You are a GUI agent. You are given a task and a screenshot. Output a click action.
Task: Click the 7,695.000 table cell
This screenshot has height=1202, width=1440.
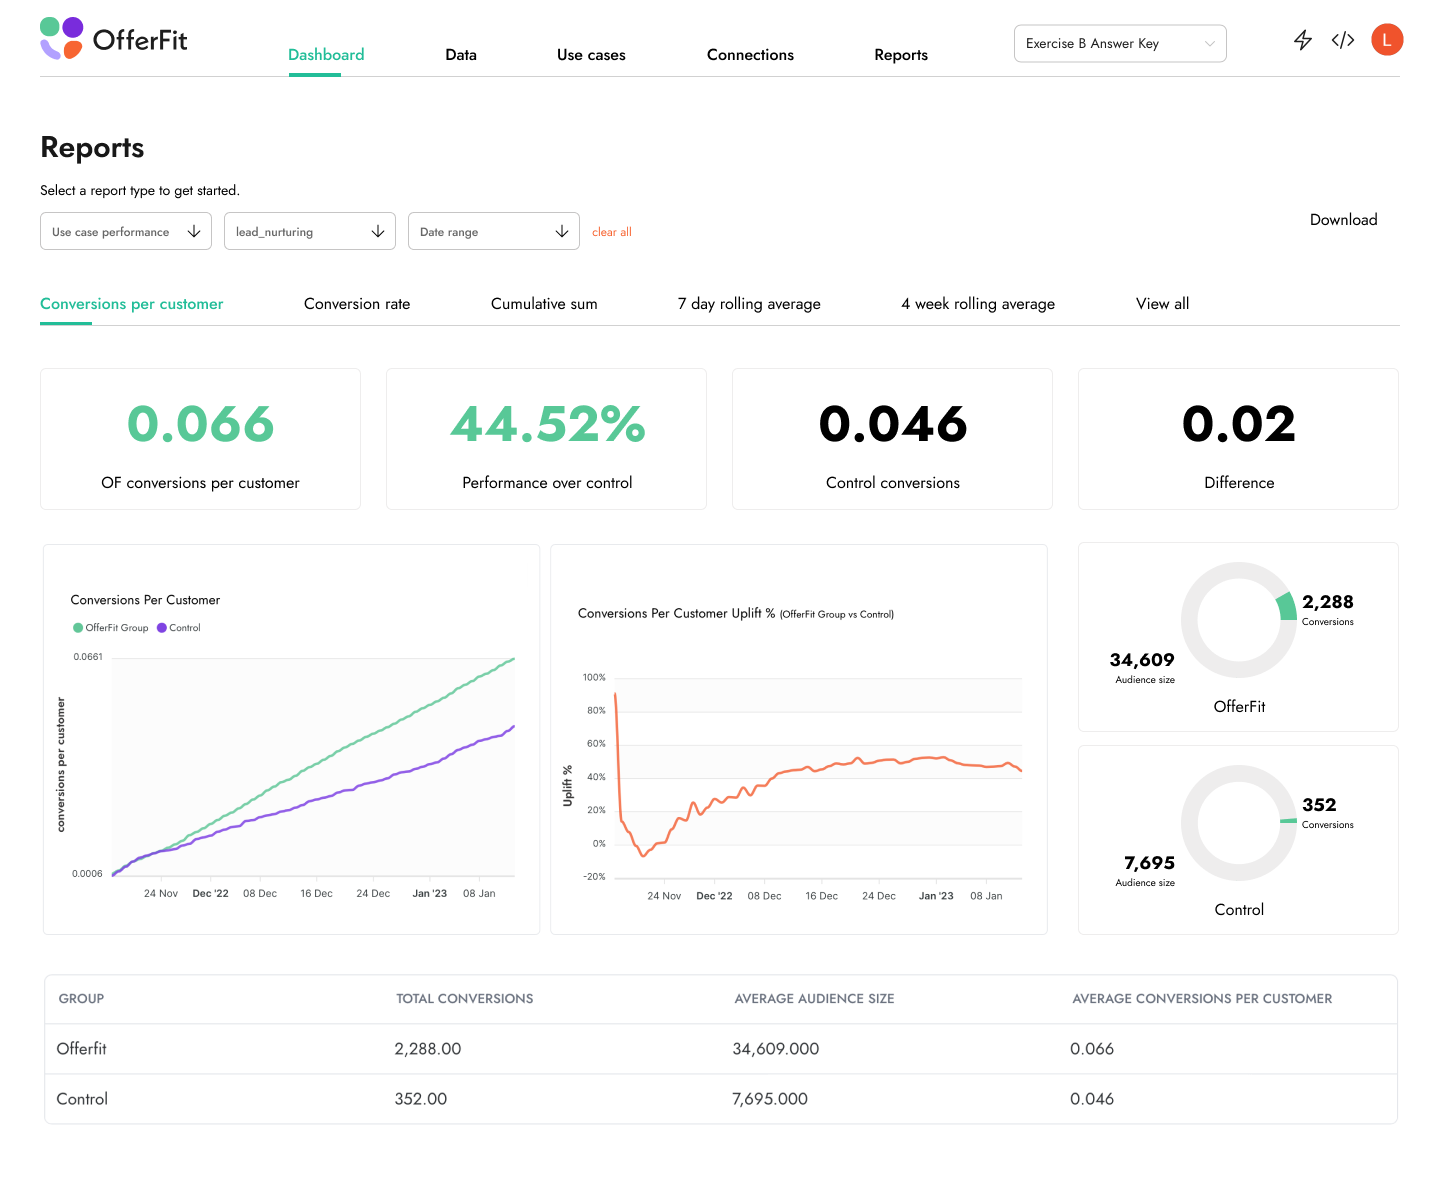pos(770,1099)
